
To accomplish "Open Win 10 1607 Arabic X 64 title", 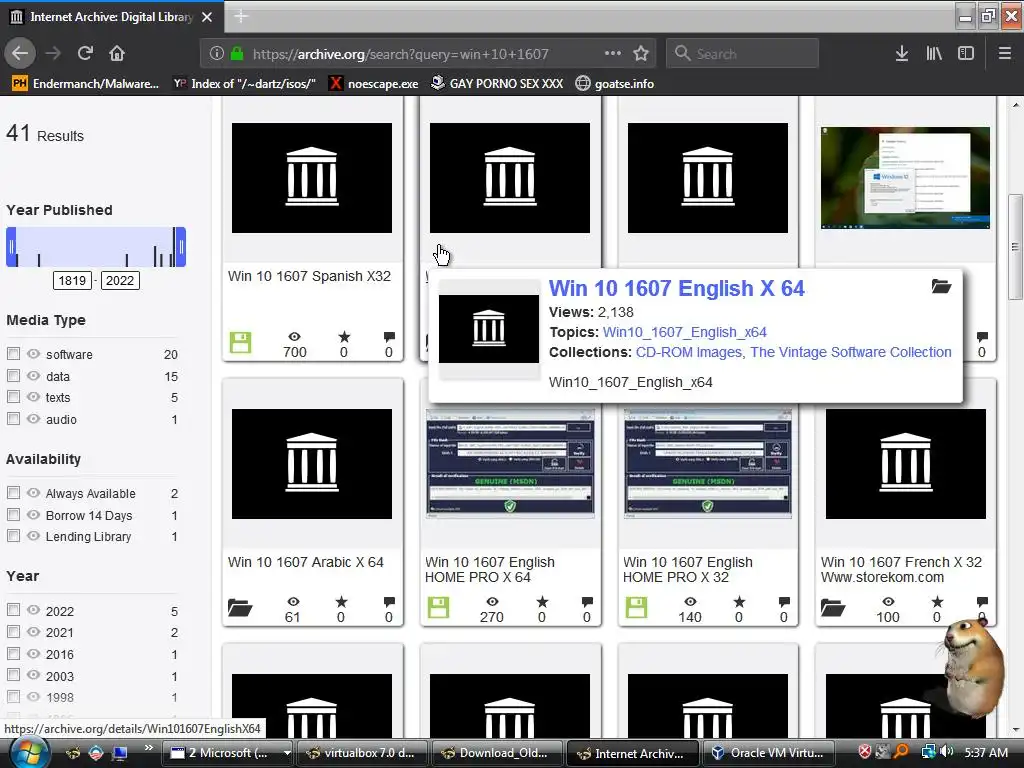I will (x=306, y=562).
